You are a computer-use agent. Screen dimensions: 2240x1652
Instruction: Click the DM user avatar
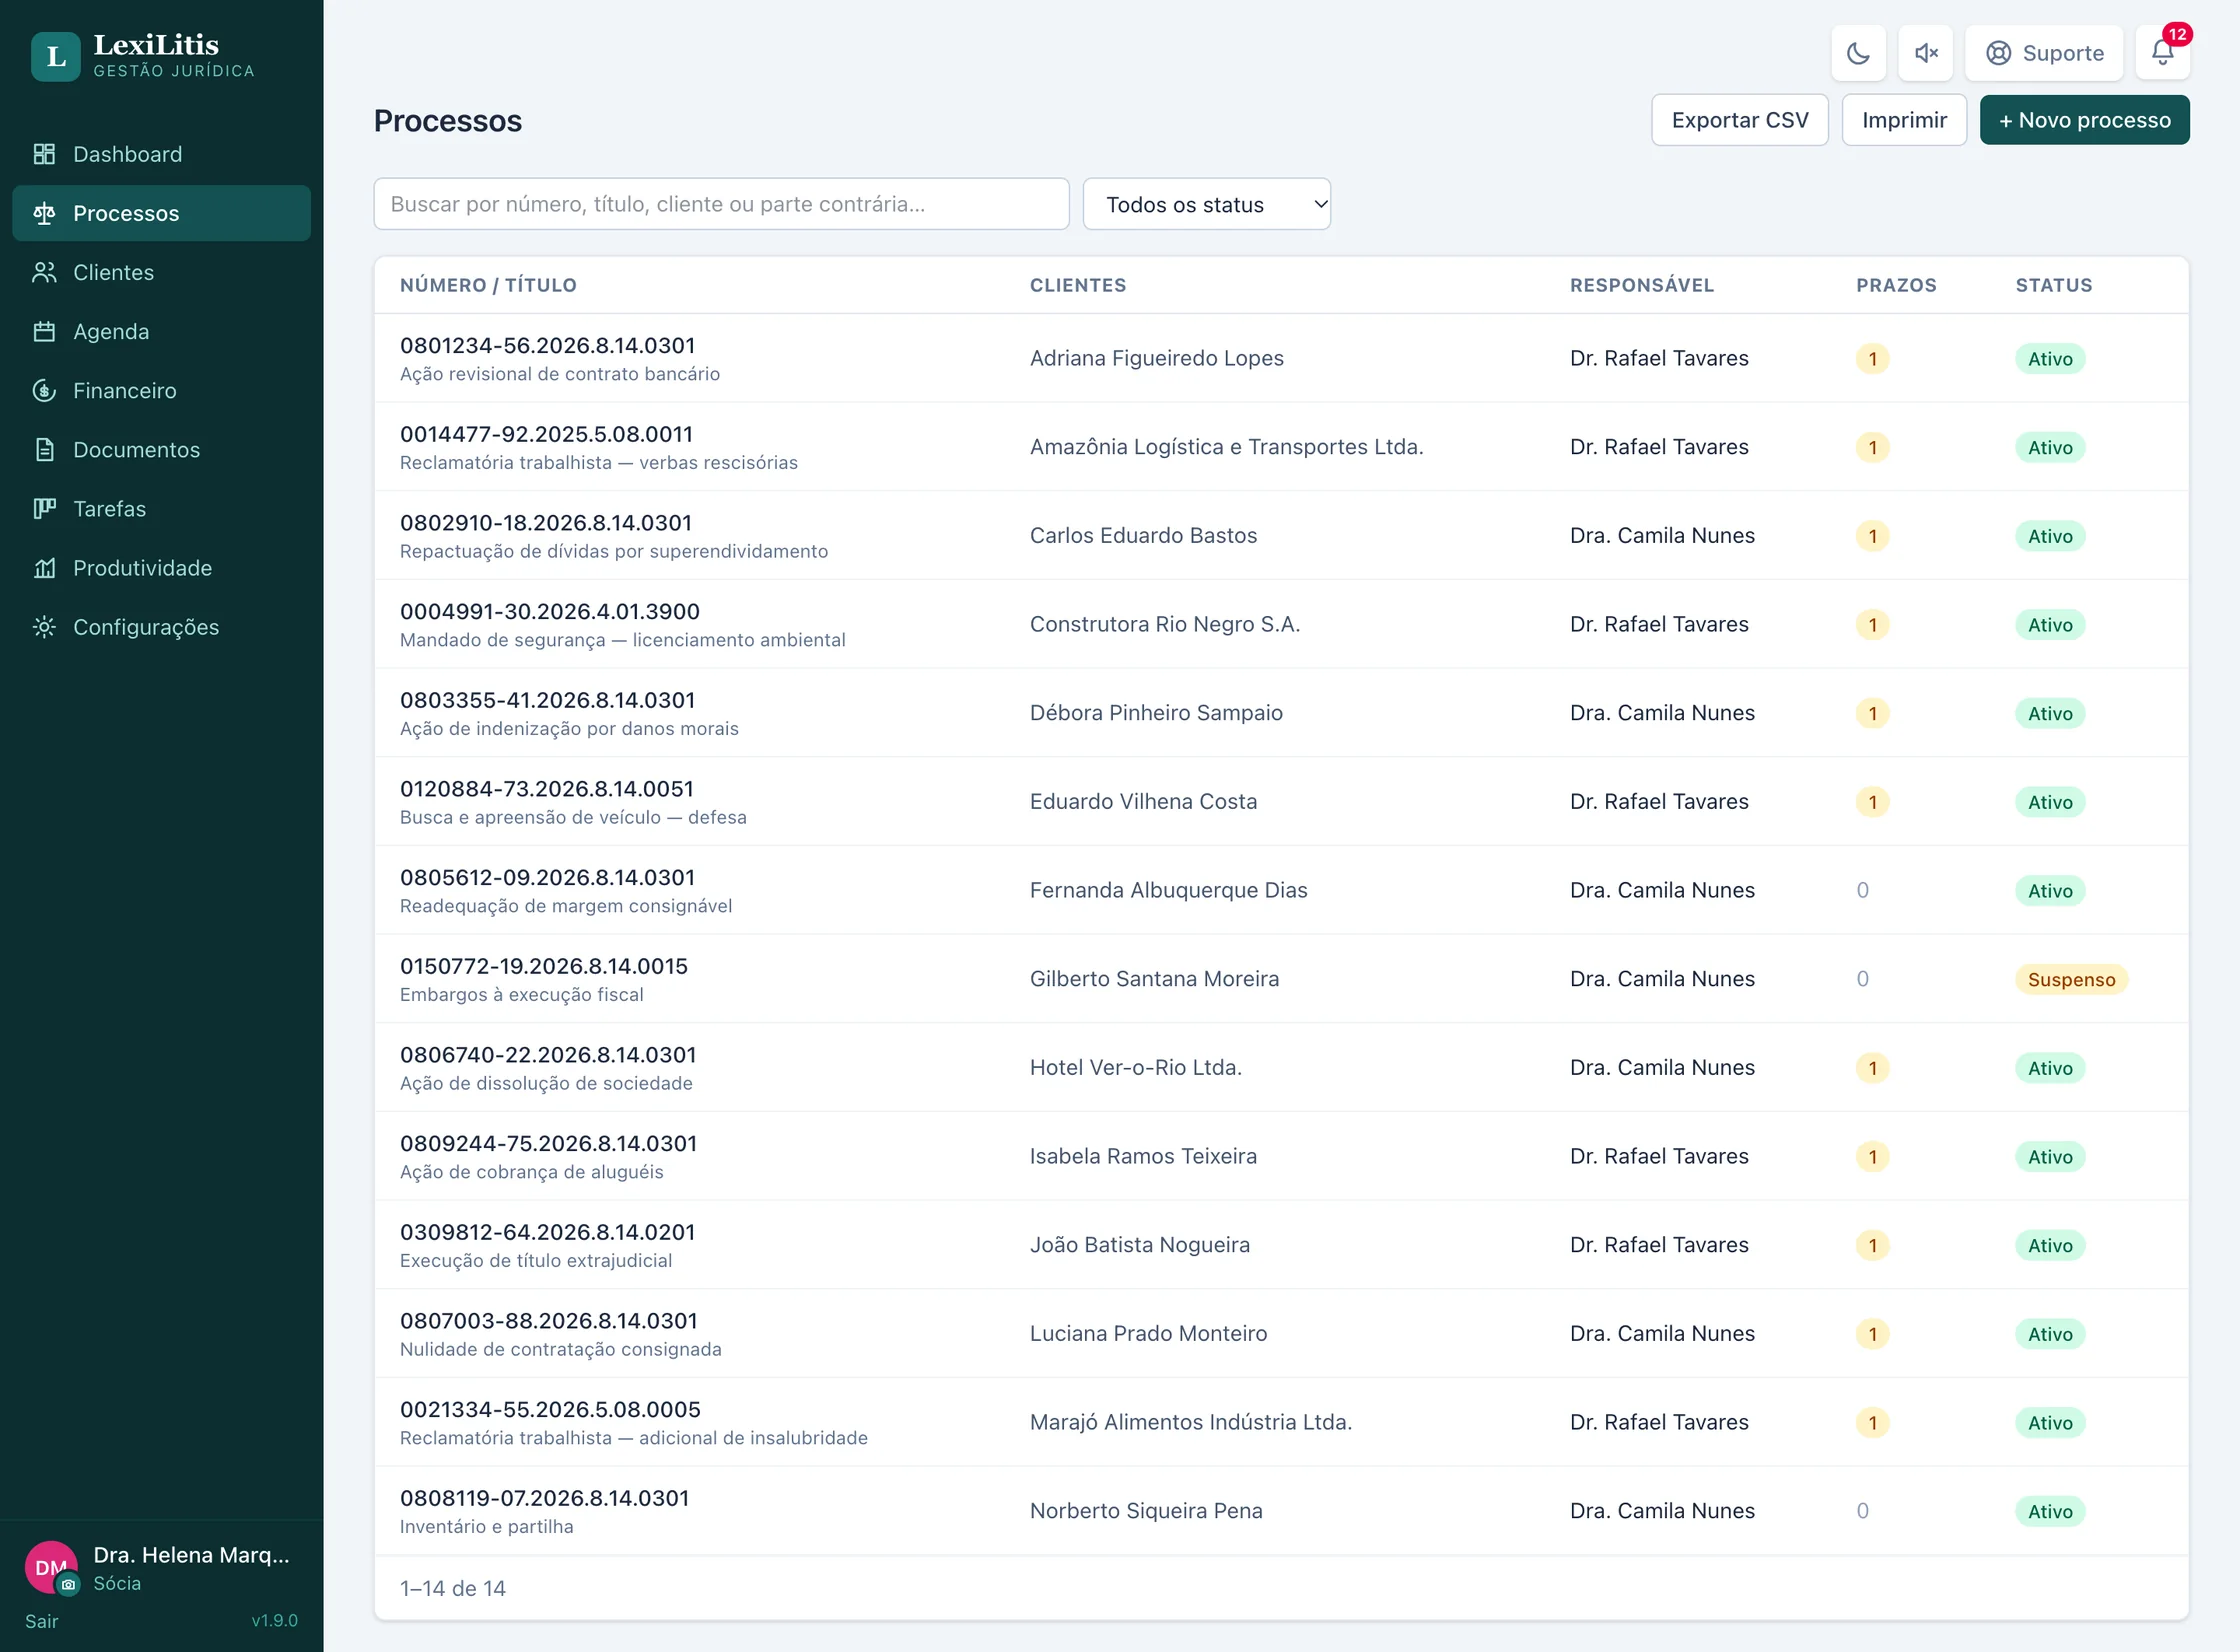coord(51,1567)
